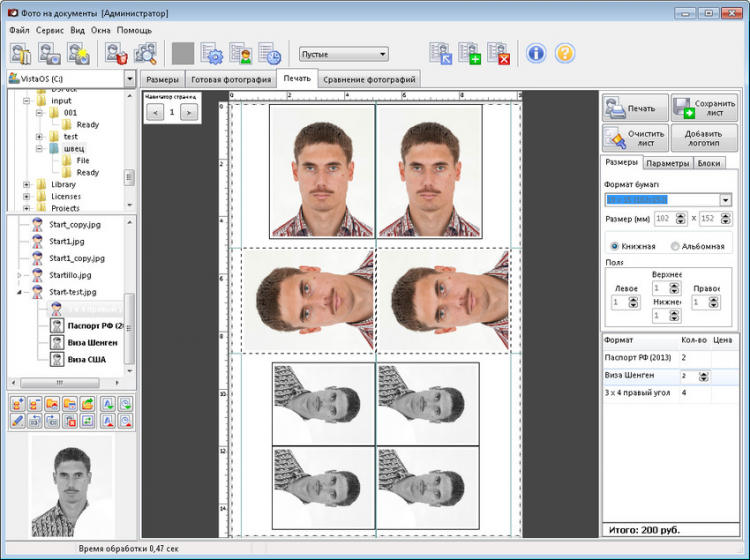Expand the Library folder in tree
750x560 pixels.
click(x=26, y=184)
